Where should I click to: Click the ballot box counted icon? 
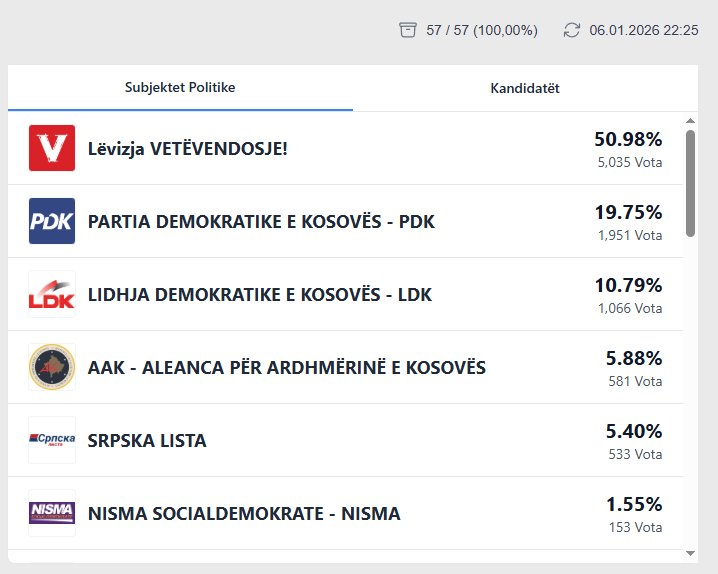click(x=407, y=30)
